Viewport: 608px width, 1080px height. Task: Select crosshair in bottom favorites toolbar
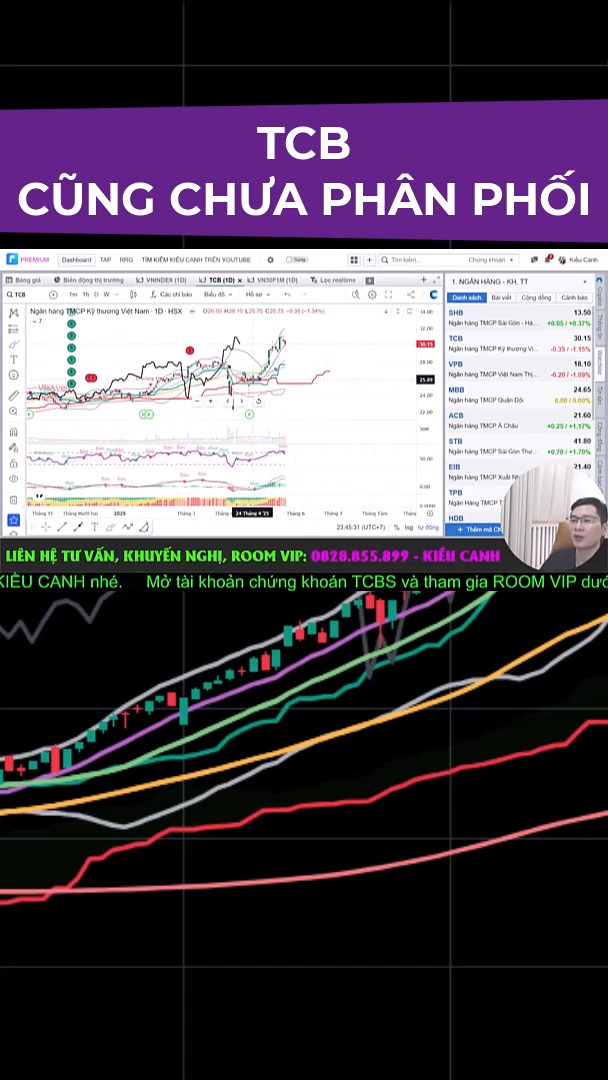point(45,527)
